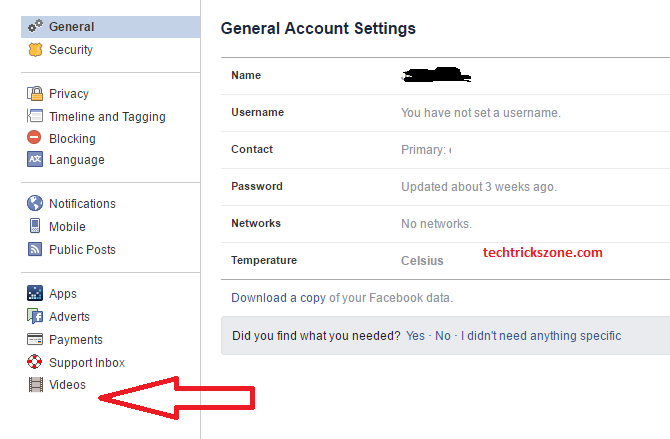Open the Adverts settings page
Screen dimensions: 670x439
click(x=69, y=316)
